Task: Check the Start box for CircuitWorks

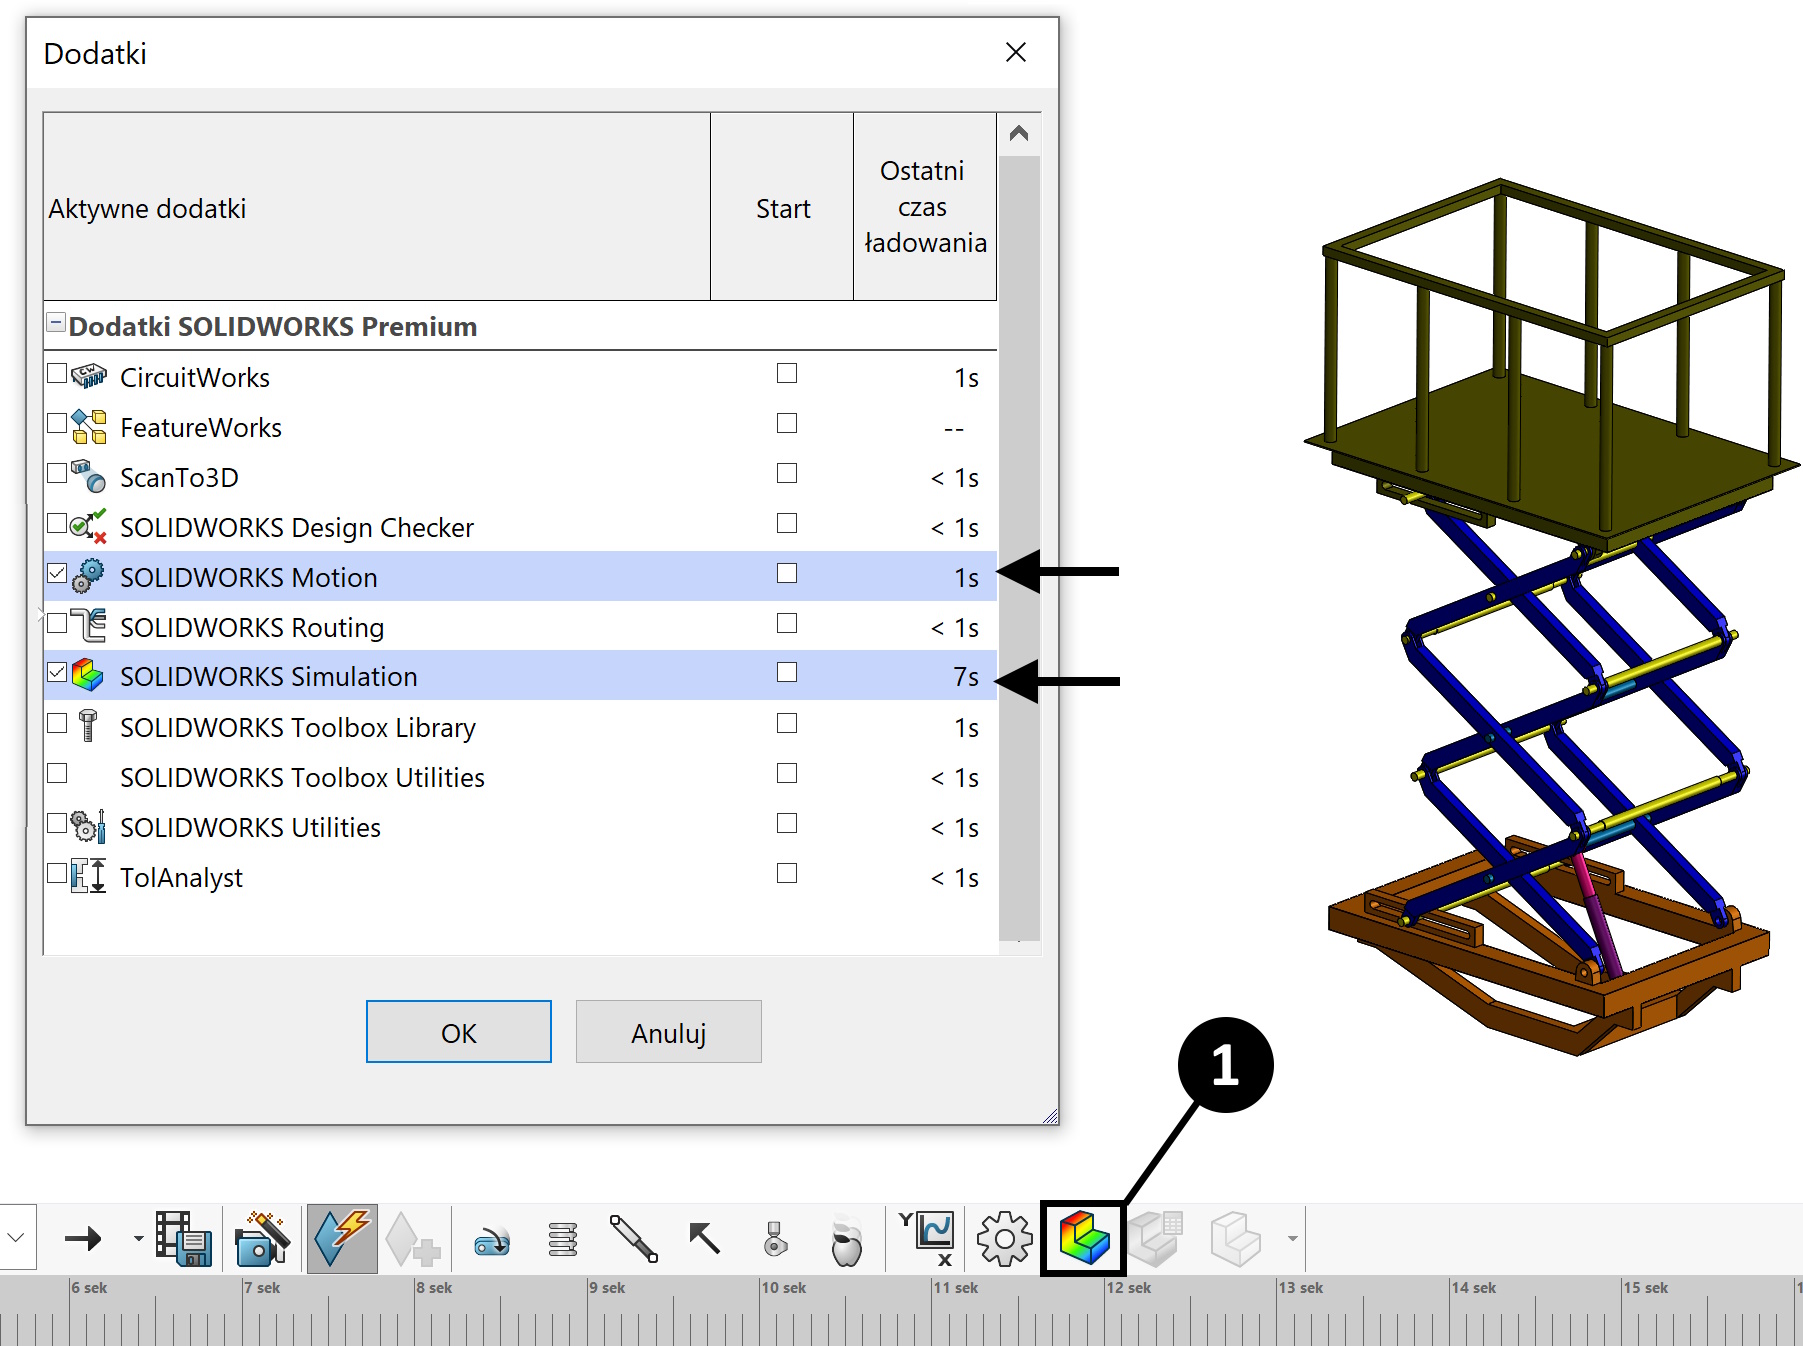Action: [787, 373]
